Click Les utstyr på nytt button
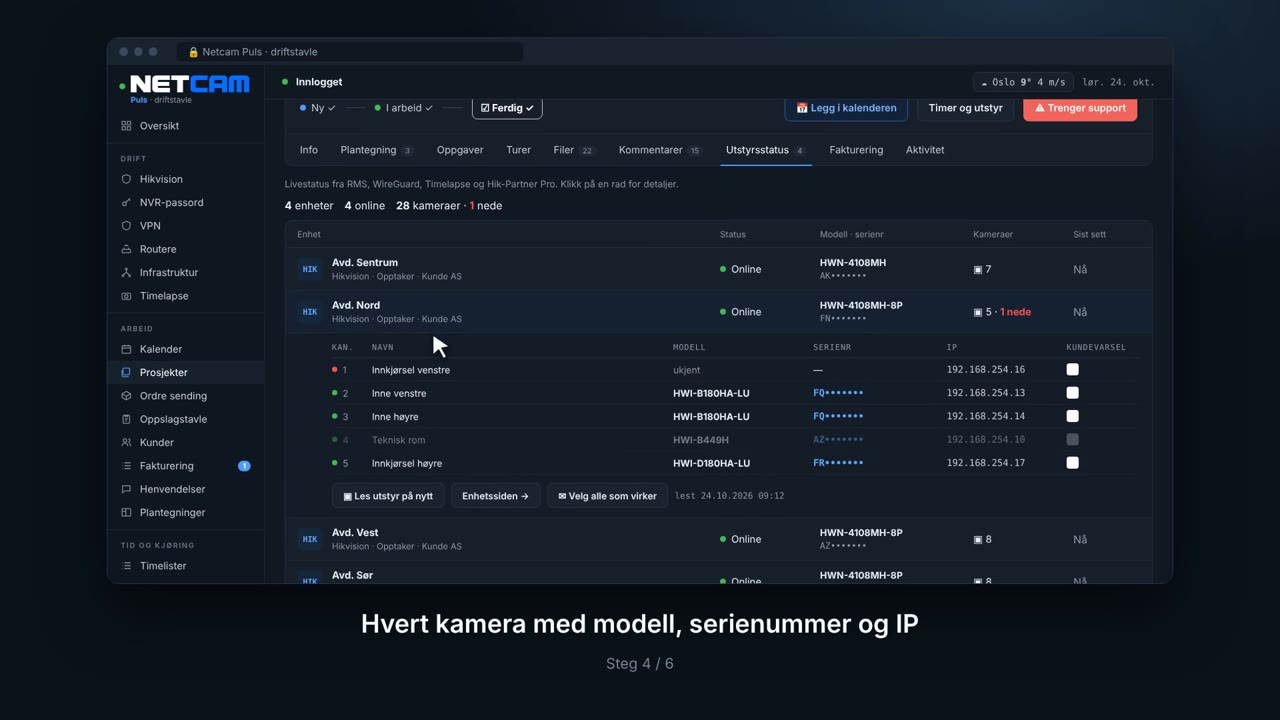 click(388, 496)
